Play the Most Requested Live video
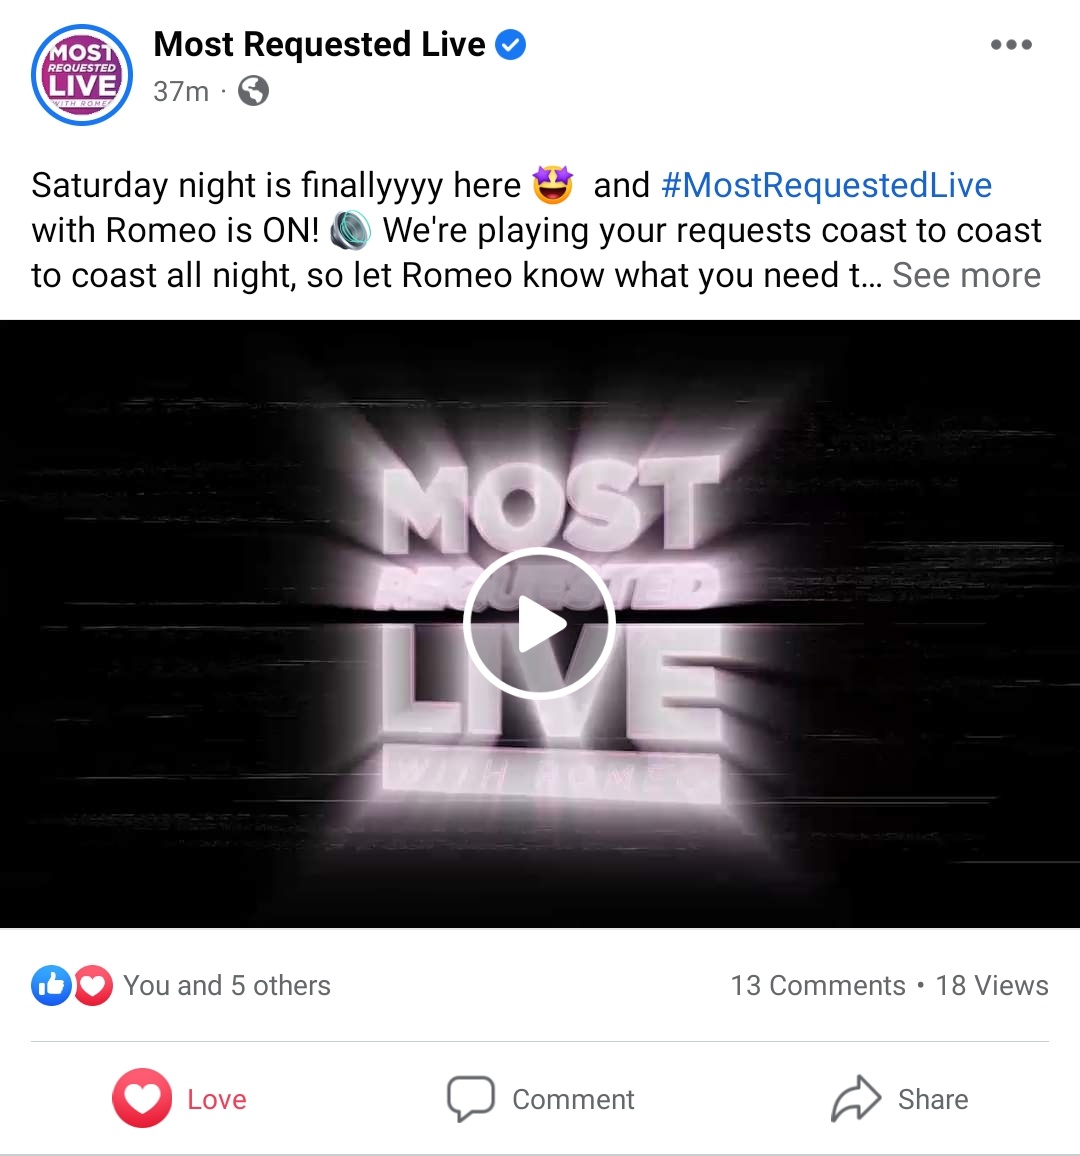 click(540, 624)
